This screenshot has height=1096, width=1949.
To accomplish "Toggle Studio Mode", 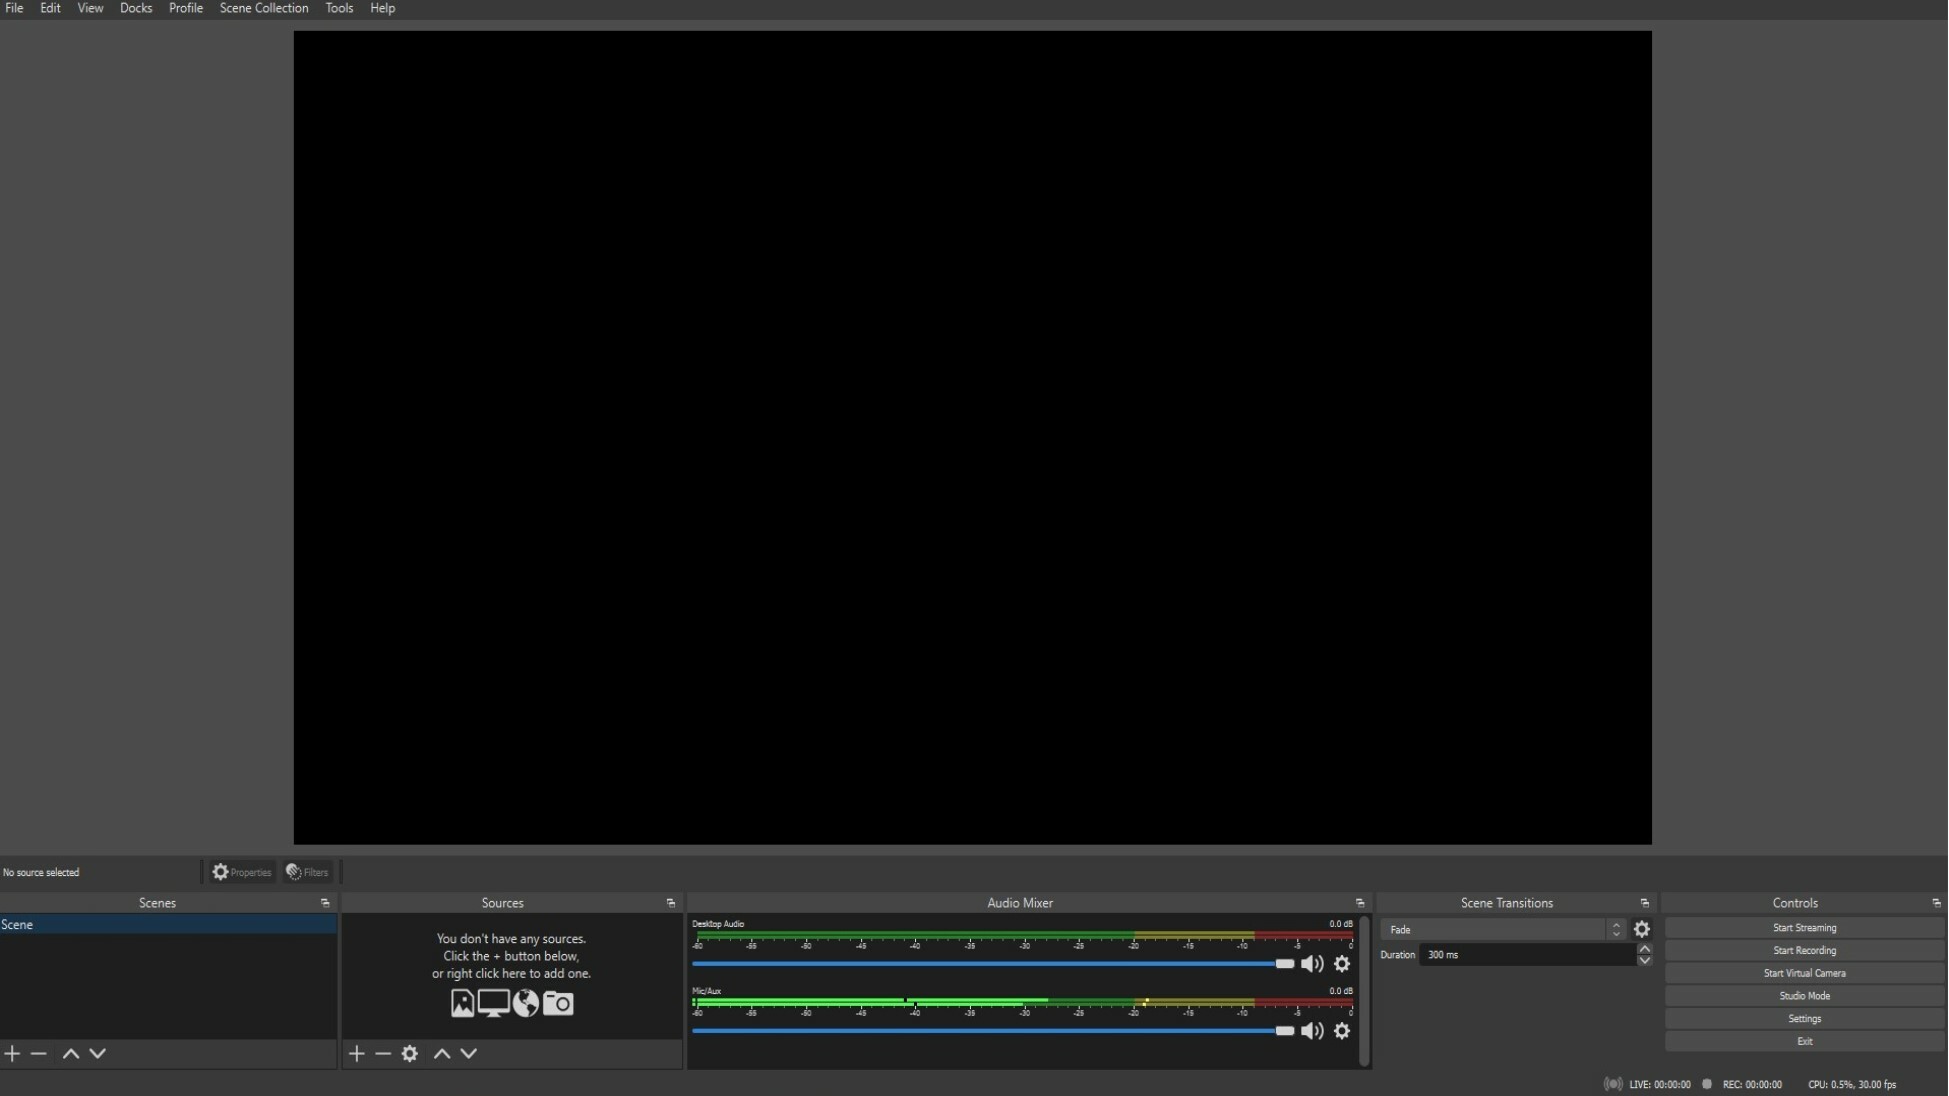I will (1804, 996).
